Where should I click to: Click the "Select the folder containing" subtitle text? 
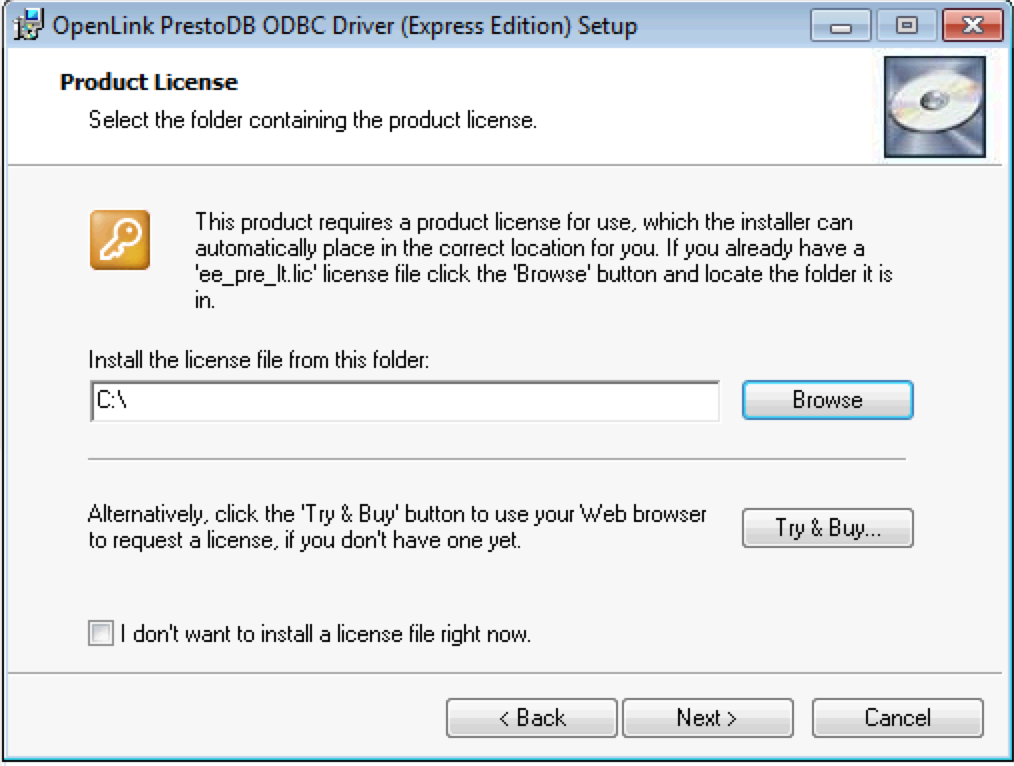click(313, 121)
